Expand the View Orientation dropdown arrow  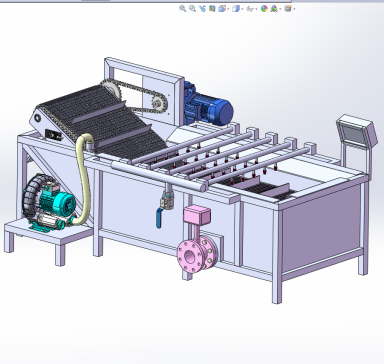pyautogui.click(x=228, y=9)
